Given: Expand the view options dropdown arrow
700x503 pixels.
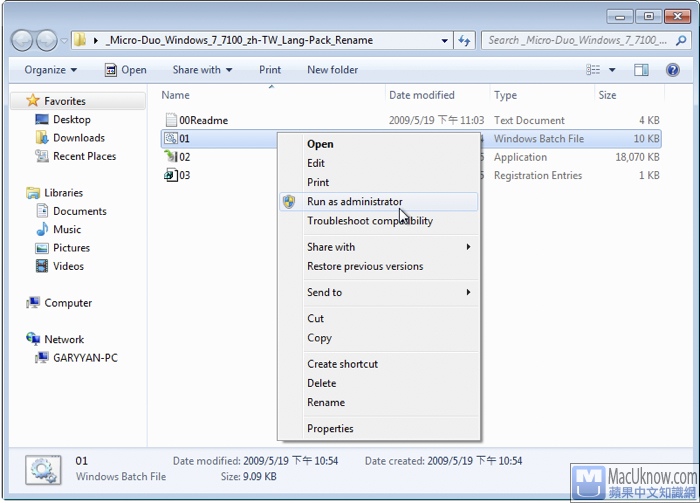Looking at the screenshot, I should click(612, 70).
